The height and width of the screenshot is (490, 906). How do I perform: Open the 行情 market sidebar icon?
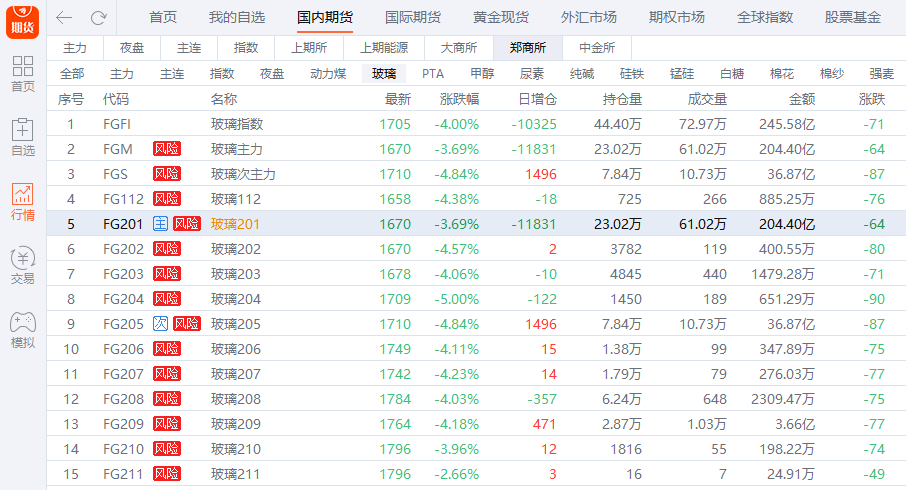point(23,202)
